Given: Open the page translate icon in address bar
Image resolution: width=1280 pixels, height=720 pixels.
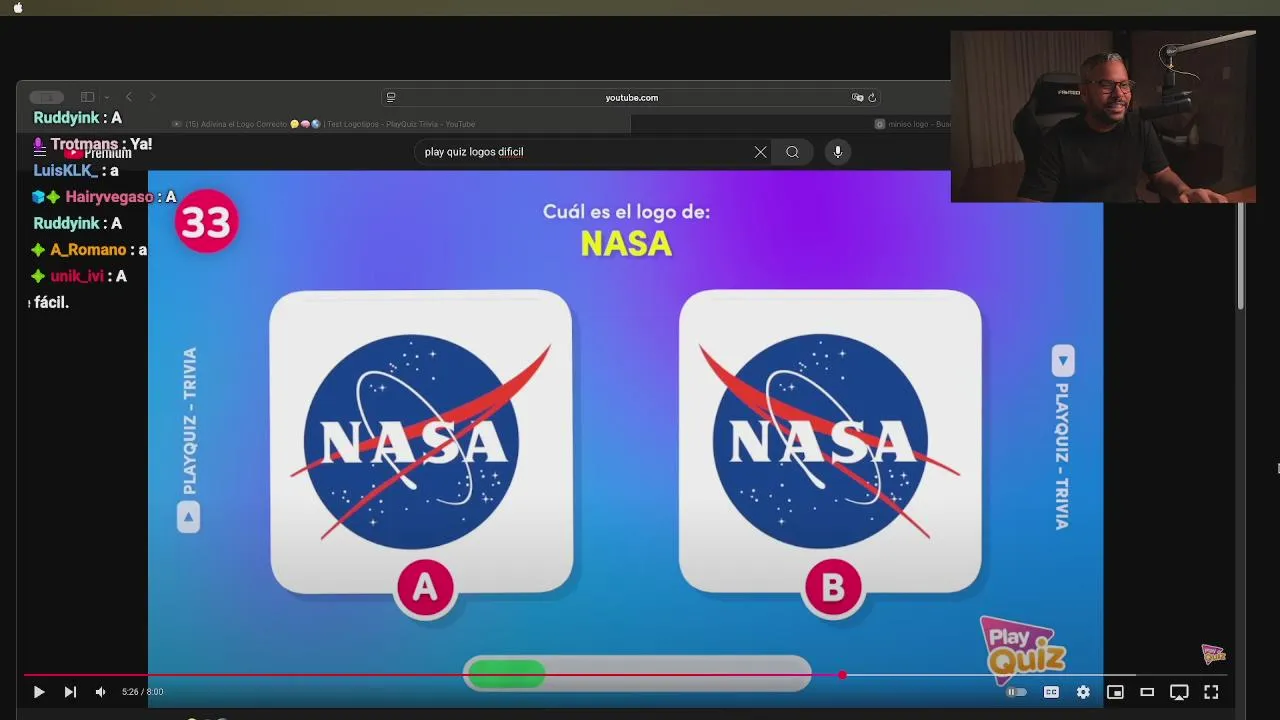Looking at the screenshot, I should 857,97.
